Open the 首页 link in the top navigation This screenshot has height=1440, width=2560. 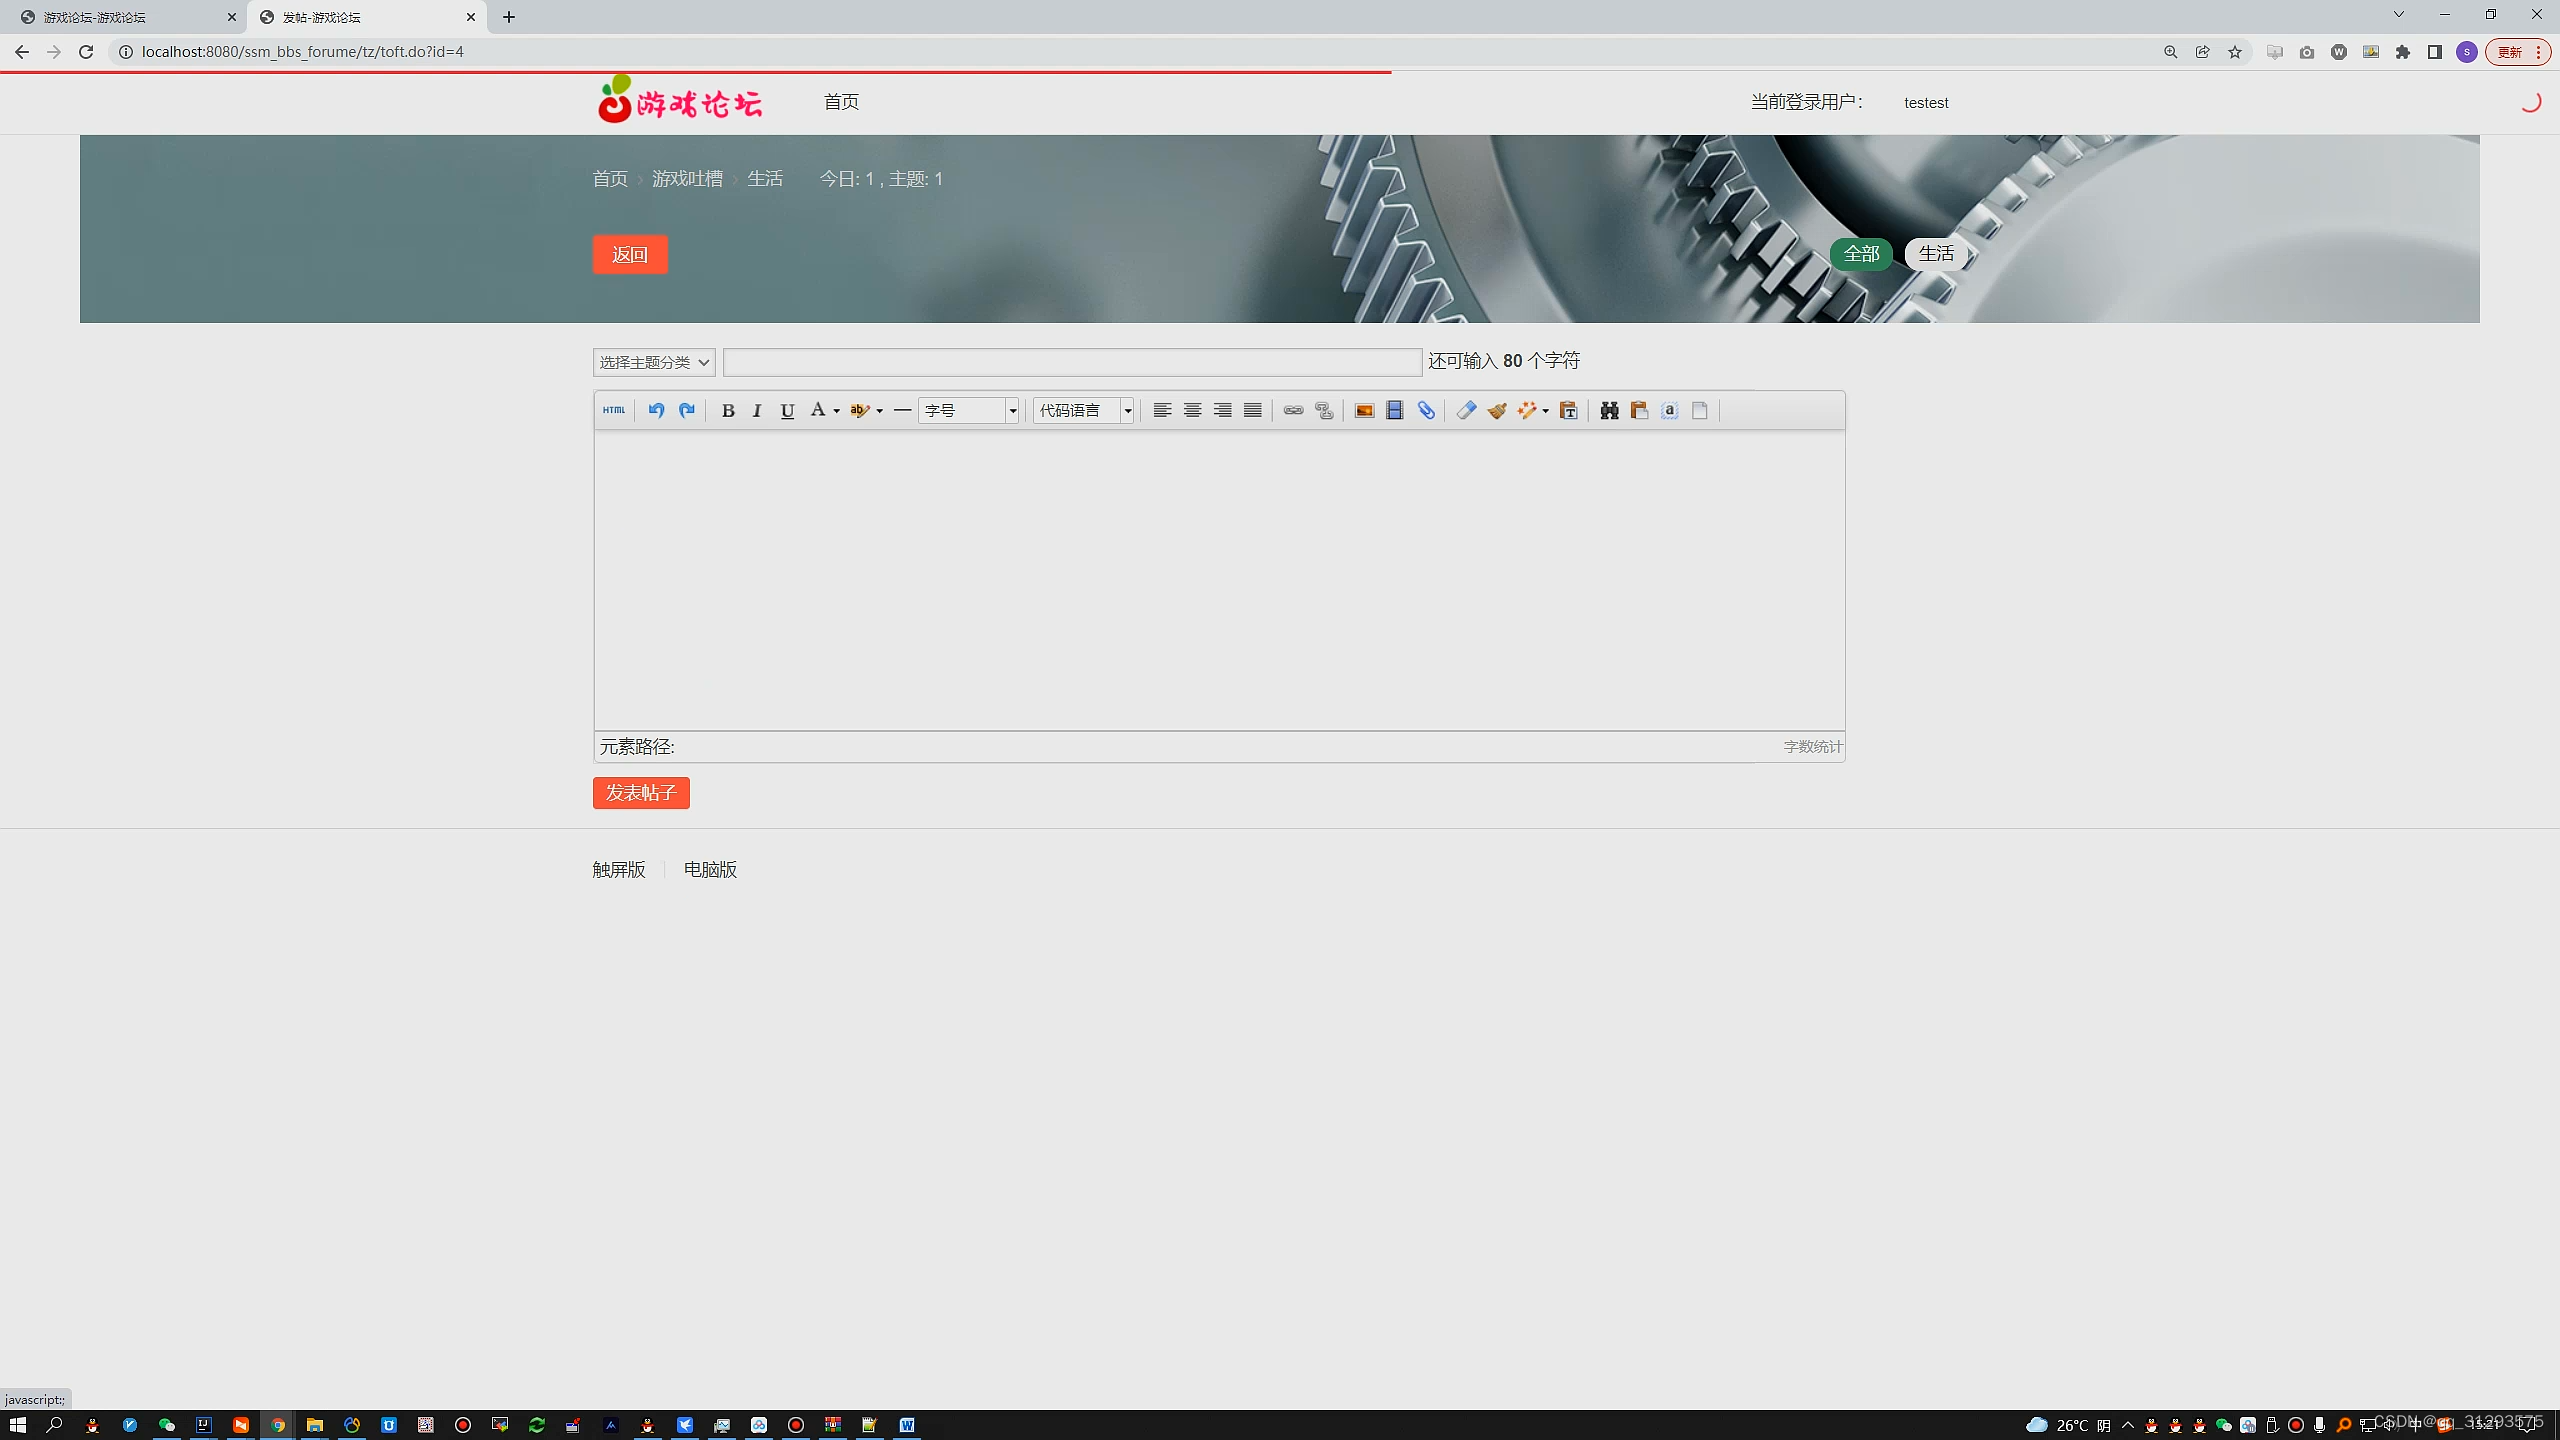point(841,102)
